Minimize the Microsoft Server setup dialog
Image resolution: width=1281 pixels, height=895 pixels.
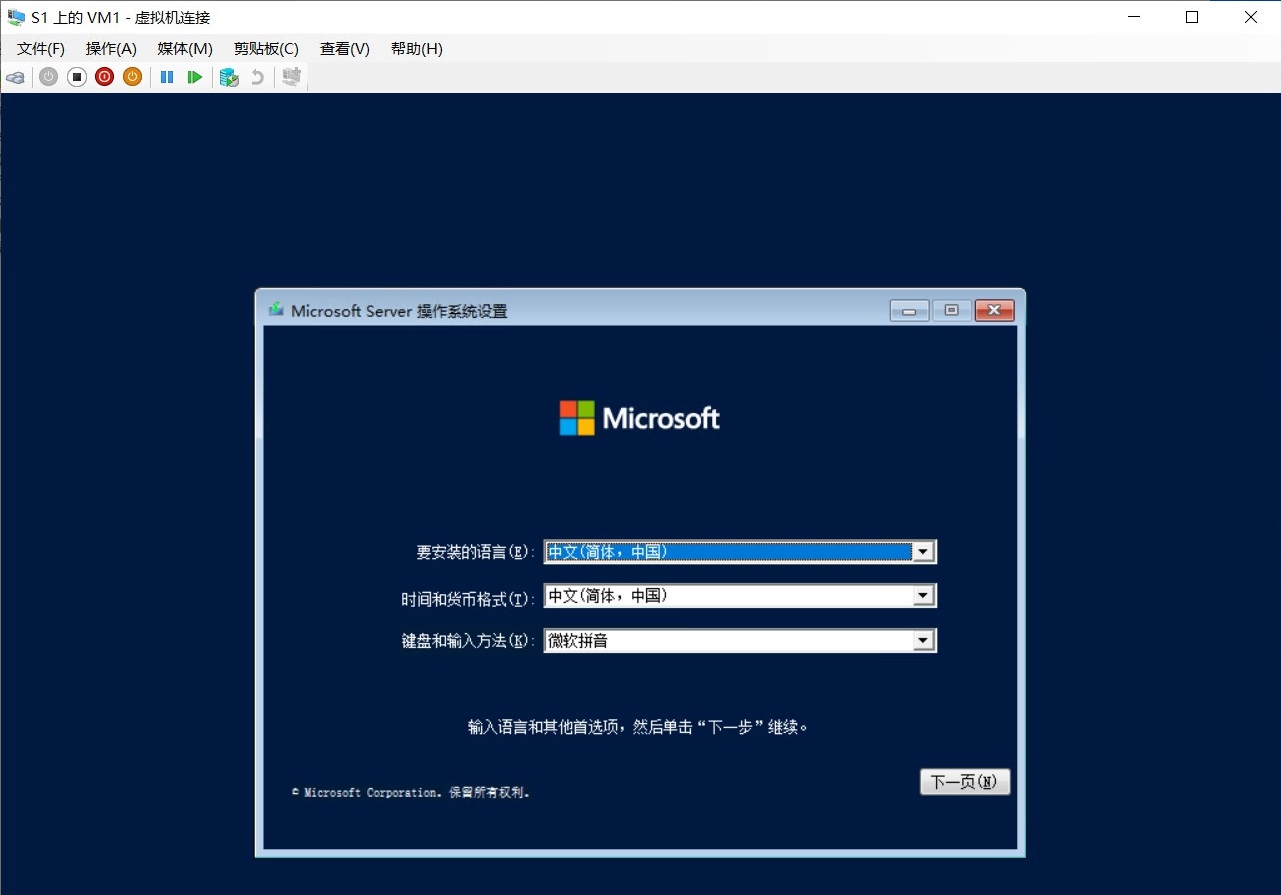pyautogui.click(x=909, y=311)
